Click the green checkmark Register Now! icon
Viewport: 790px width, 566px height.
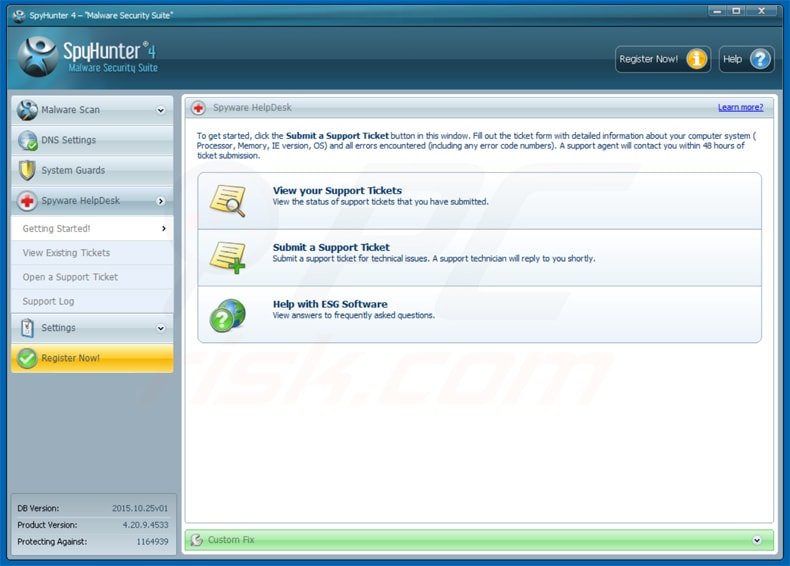click(x=27, y=358)
